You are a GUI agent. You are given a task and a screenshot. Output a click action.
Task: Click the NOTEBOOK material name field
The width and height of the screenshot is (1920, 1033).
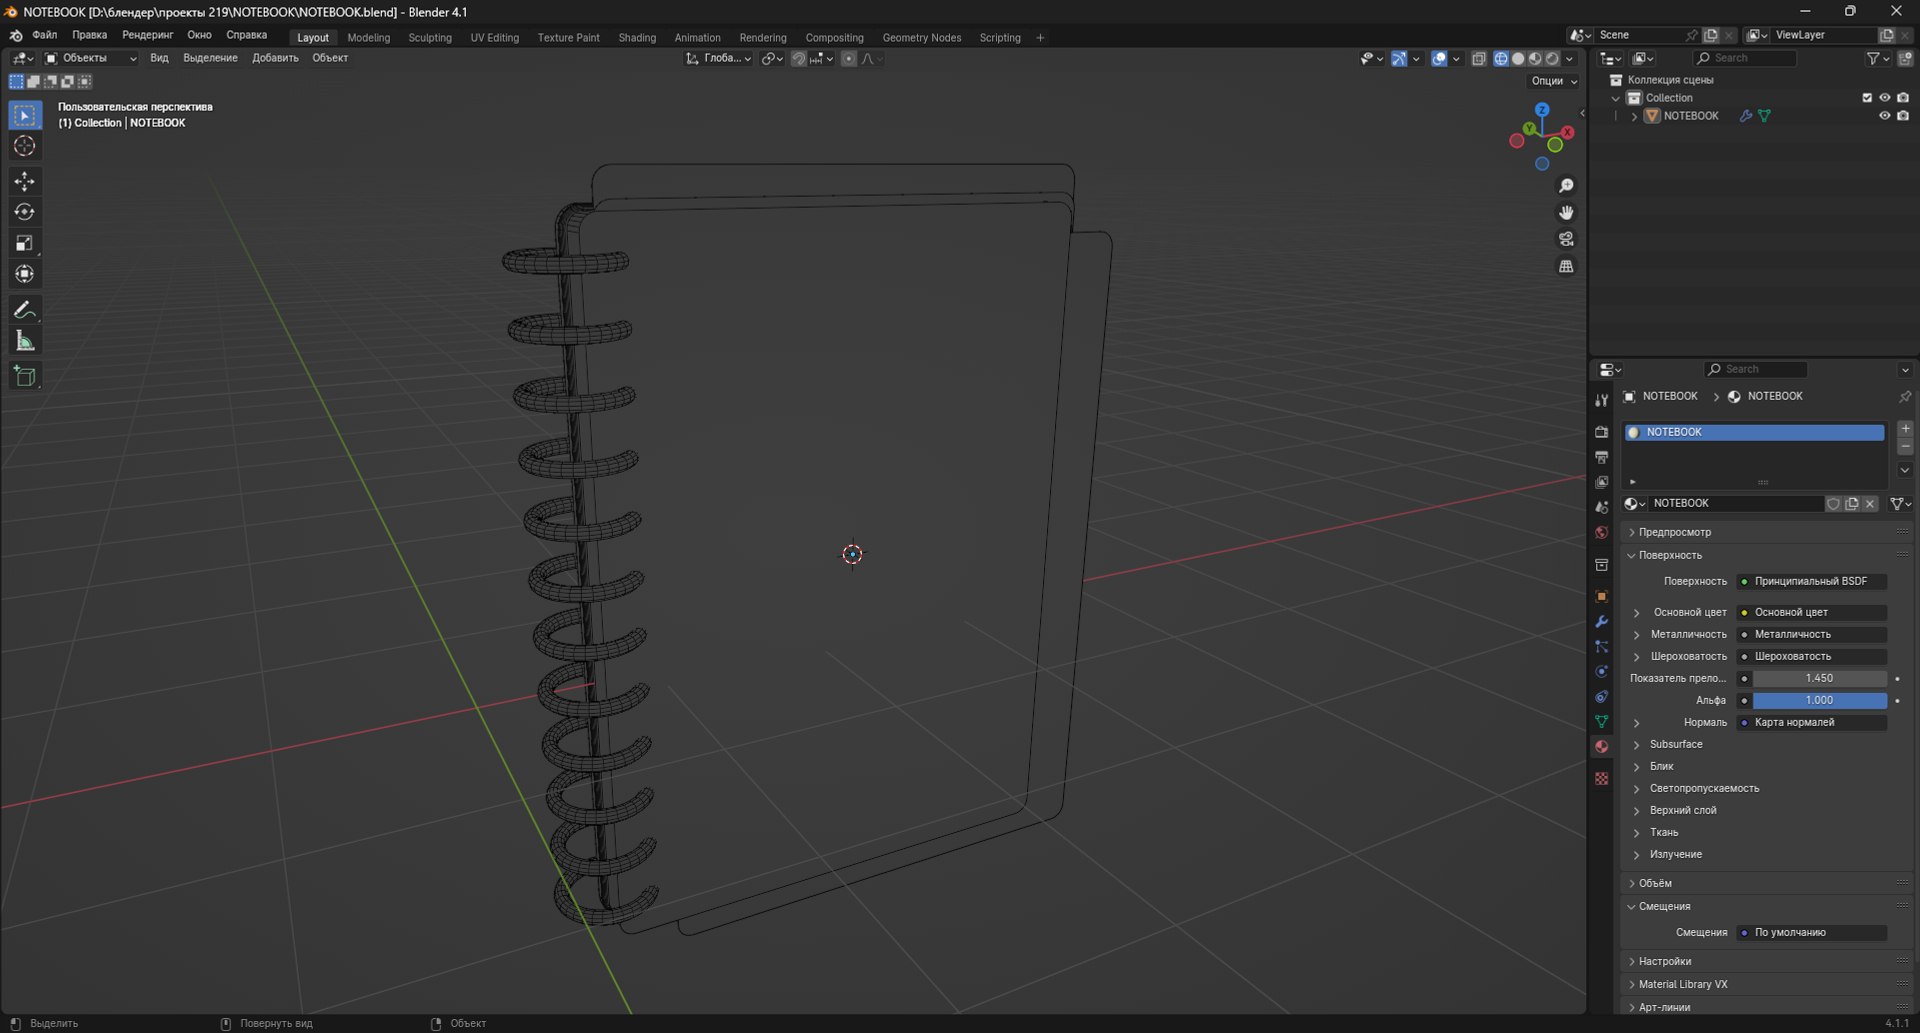point(1736,504)
